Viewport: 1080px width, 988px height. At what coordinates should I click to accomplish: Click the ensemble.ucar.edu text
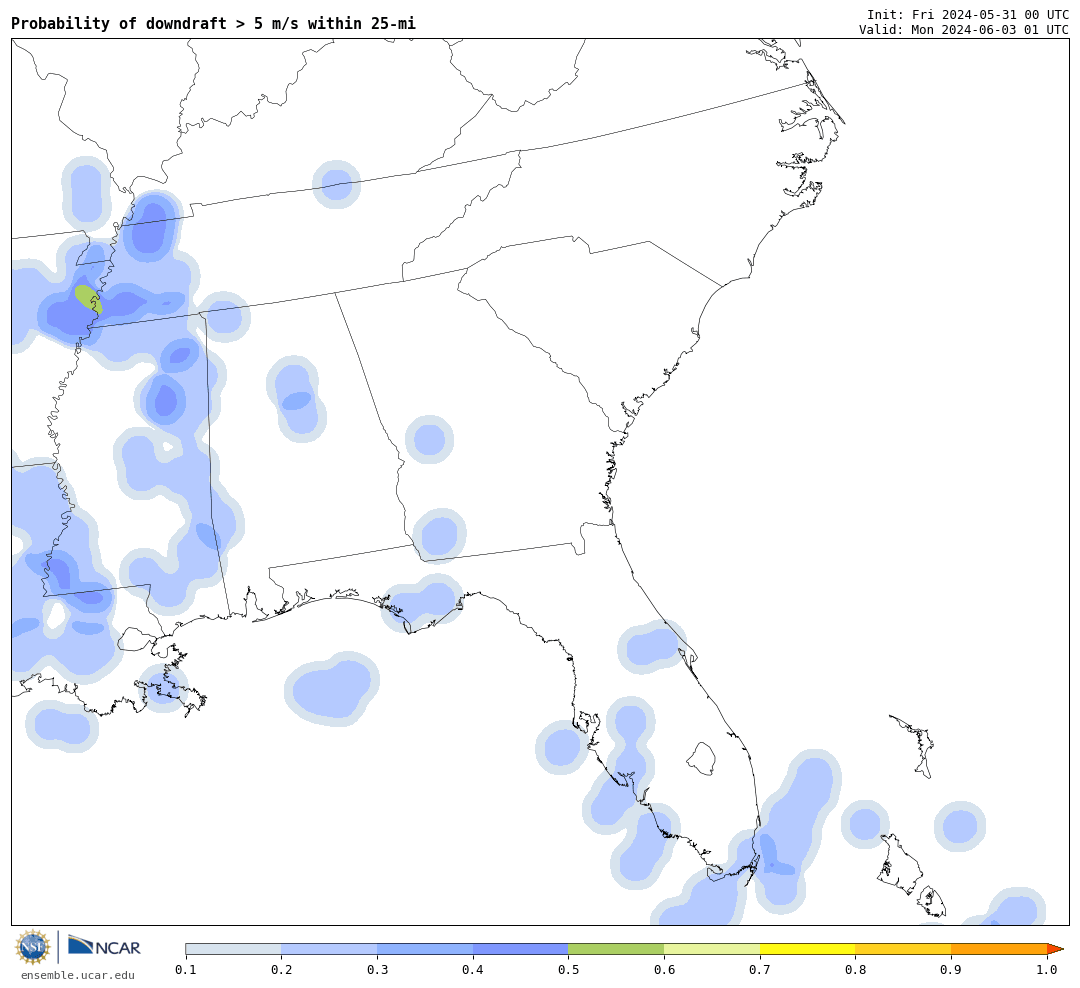(78, 975)
